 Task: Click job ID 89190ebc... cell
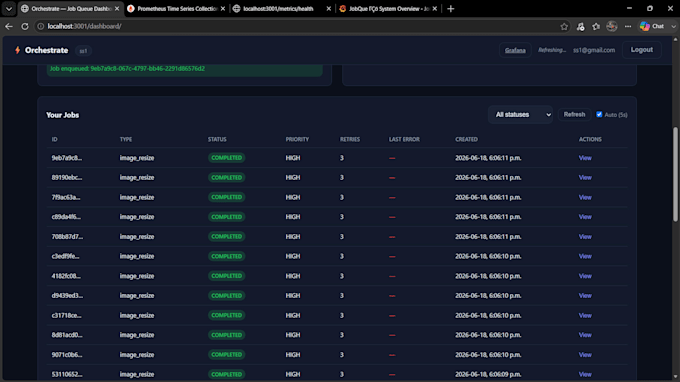pos(67,177)
